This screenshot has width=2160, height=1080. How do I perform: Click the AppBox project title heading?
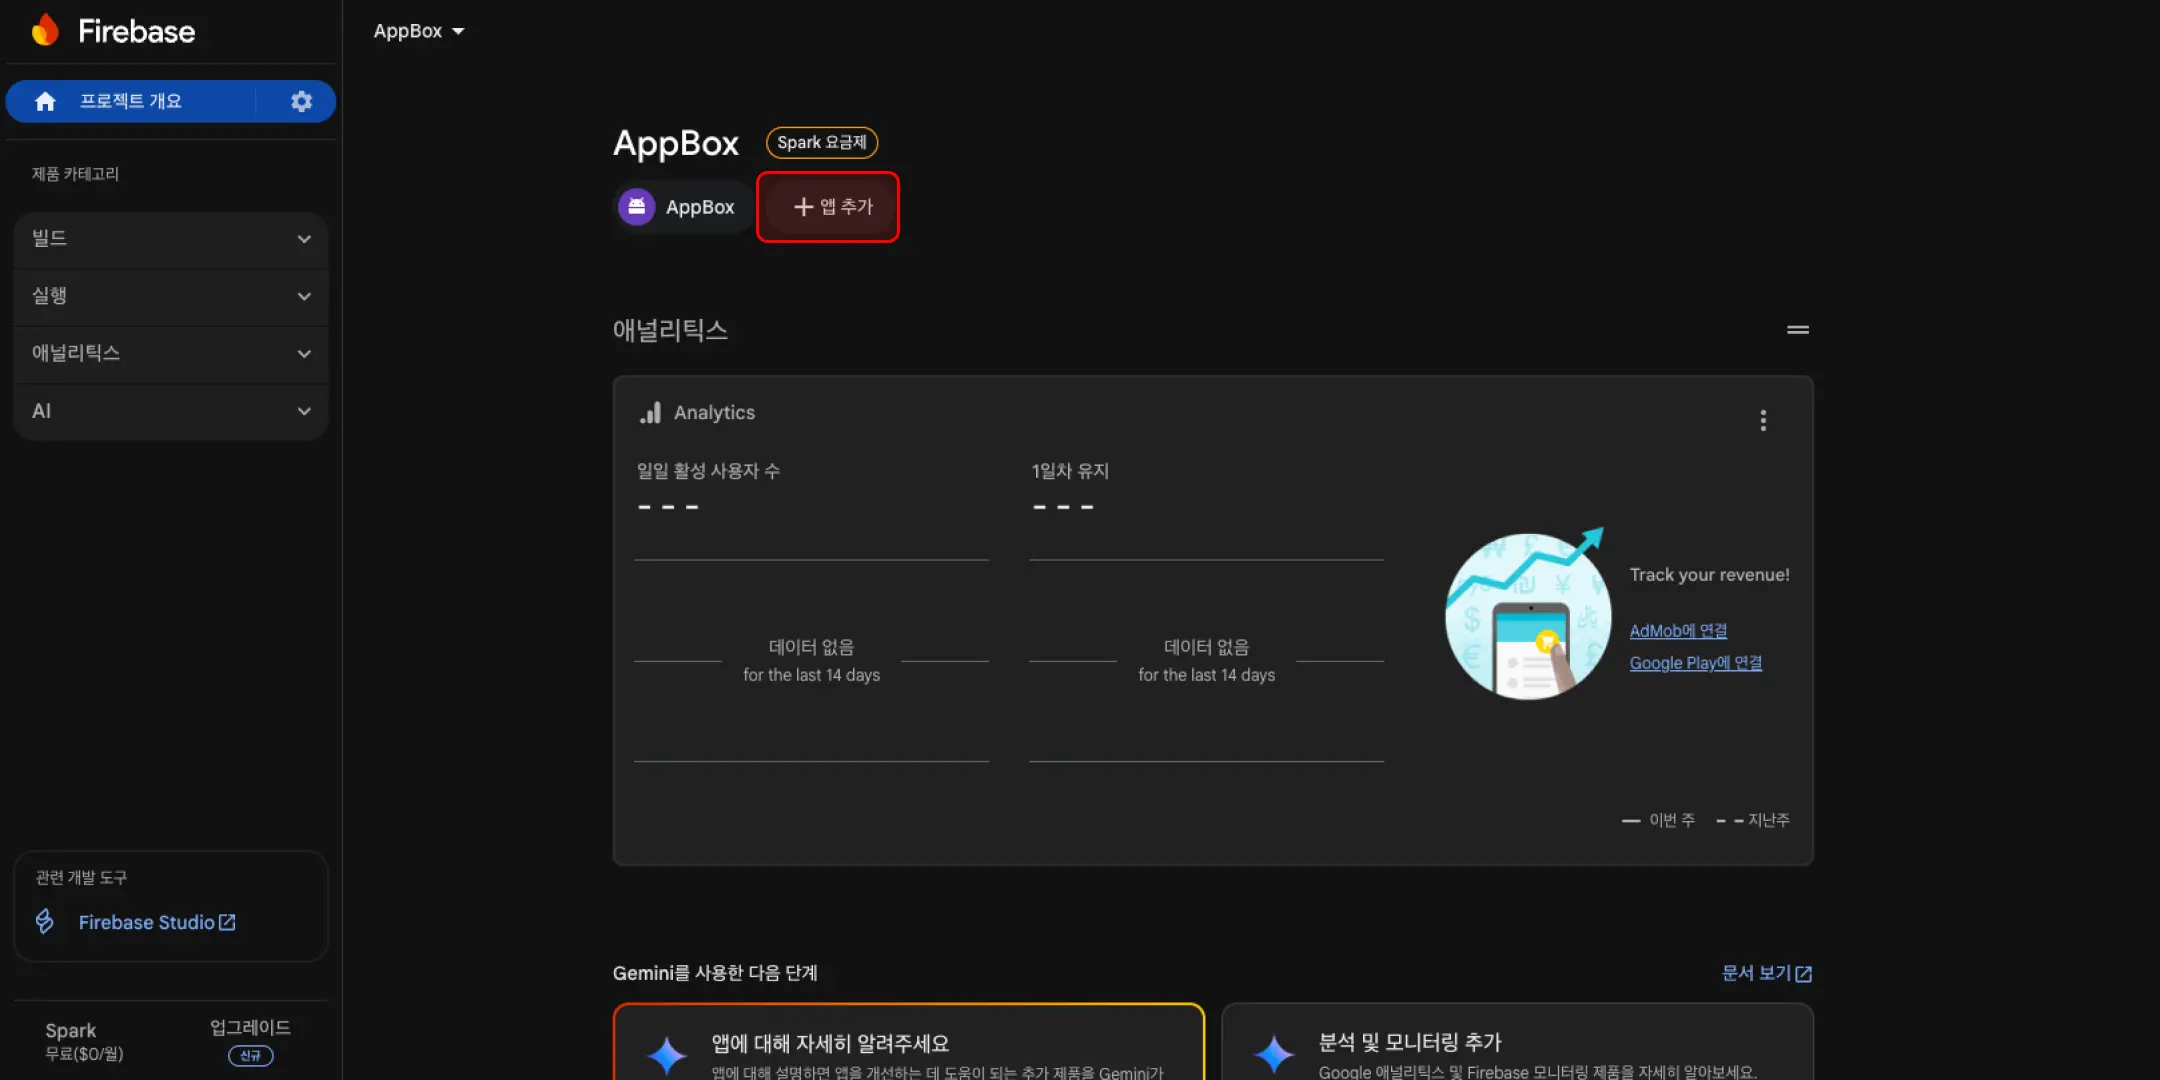click(676, 143)
